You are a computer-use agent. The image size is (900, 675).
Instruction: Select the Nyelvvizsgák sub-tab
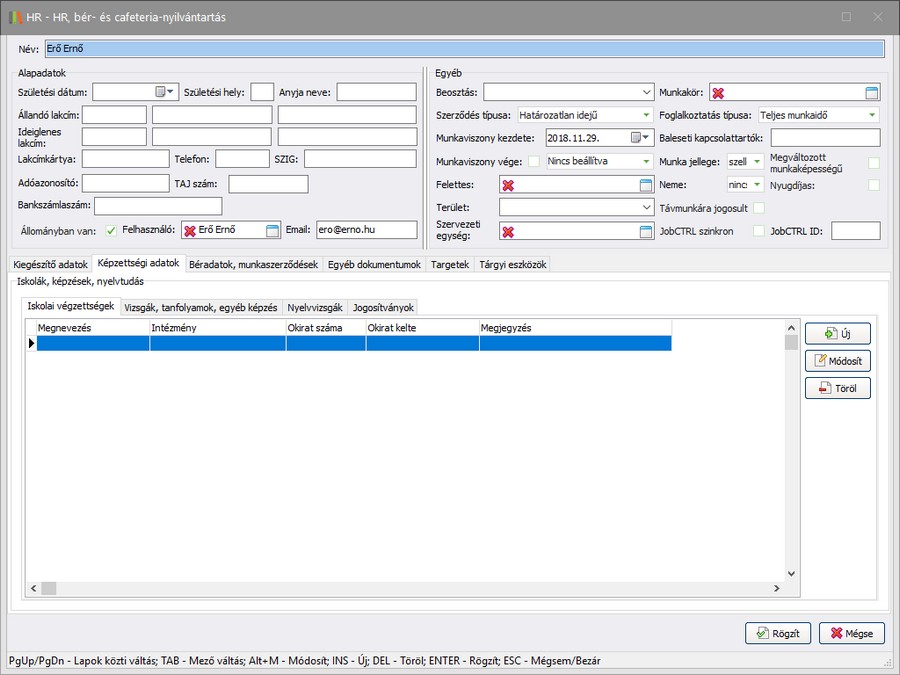(x=315, y=307)
